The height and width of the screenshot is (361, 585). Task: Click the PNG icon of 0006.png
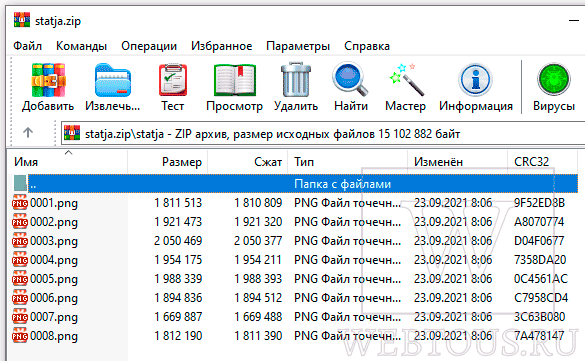pyautogui.click(x=20, y=298)
